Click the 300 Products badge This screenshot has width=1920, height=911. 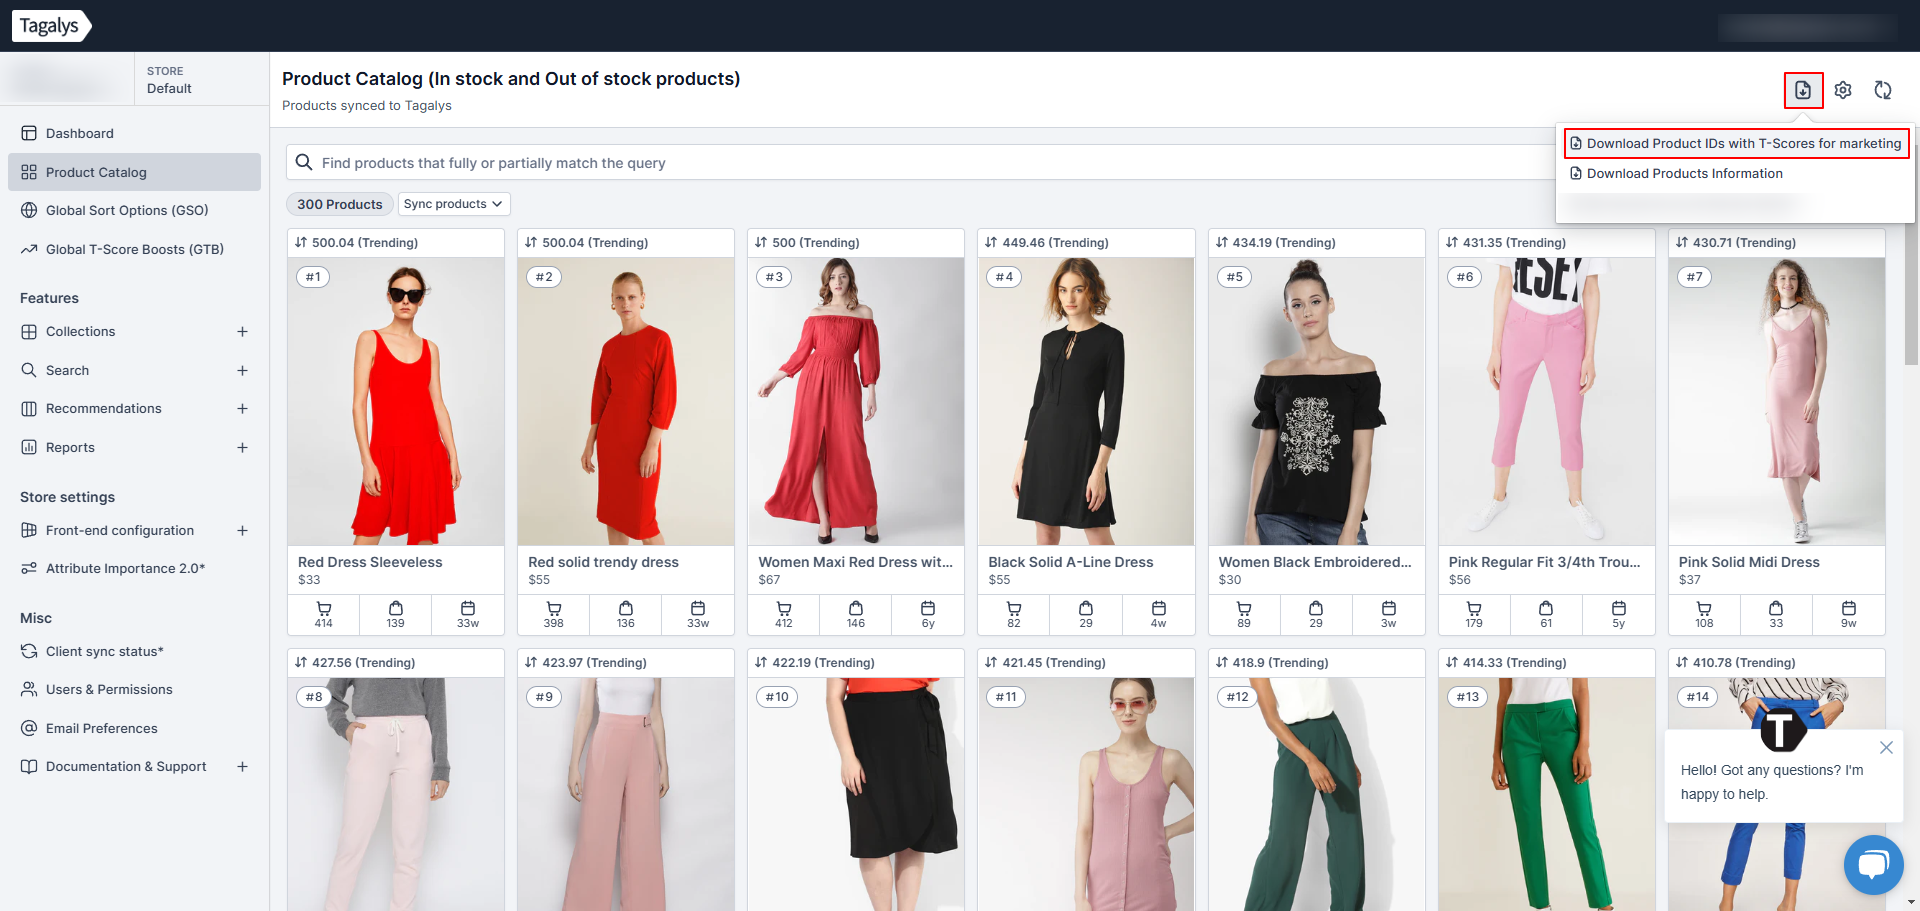coord(339,204)
